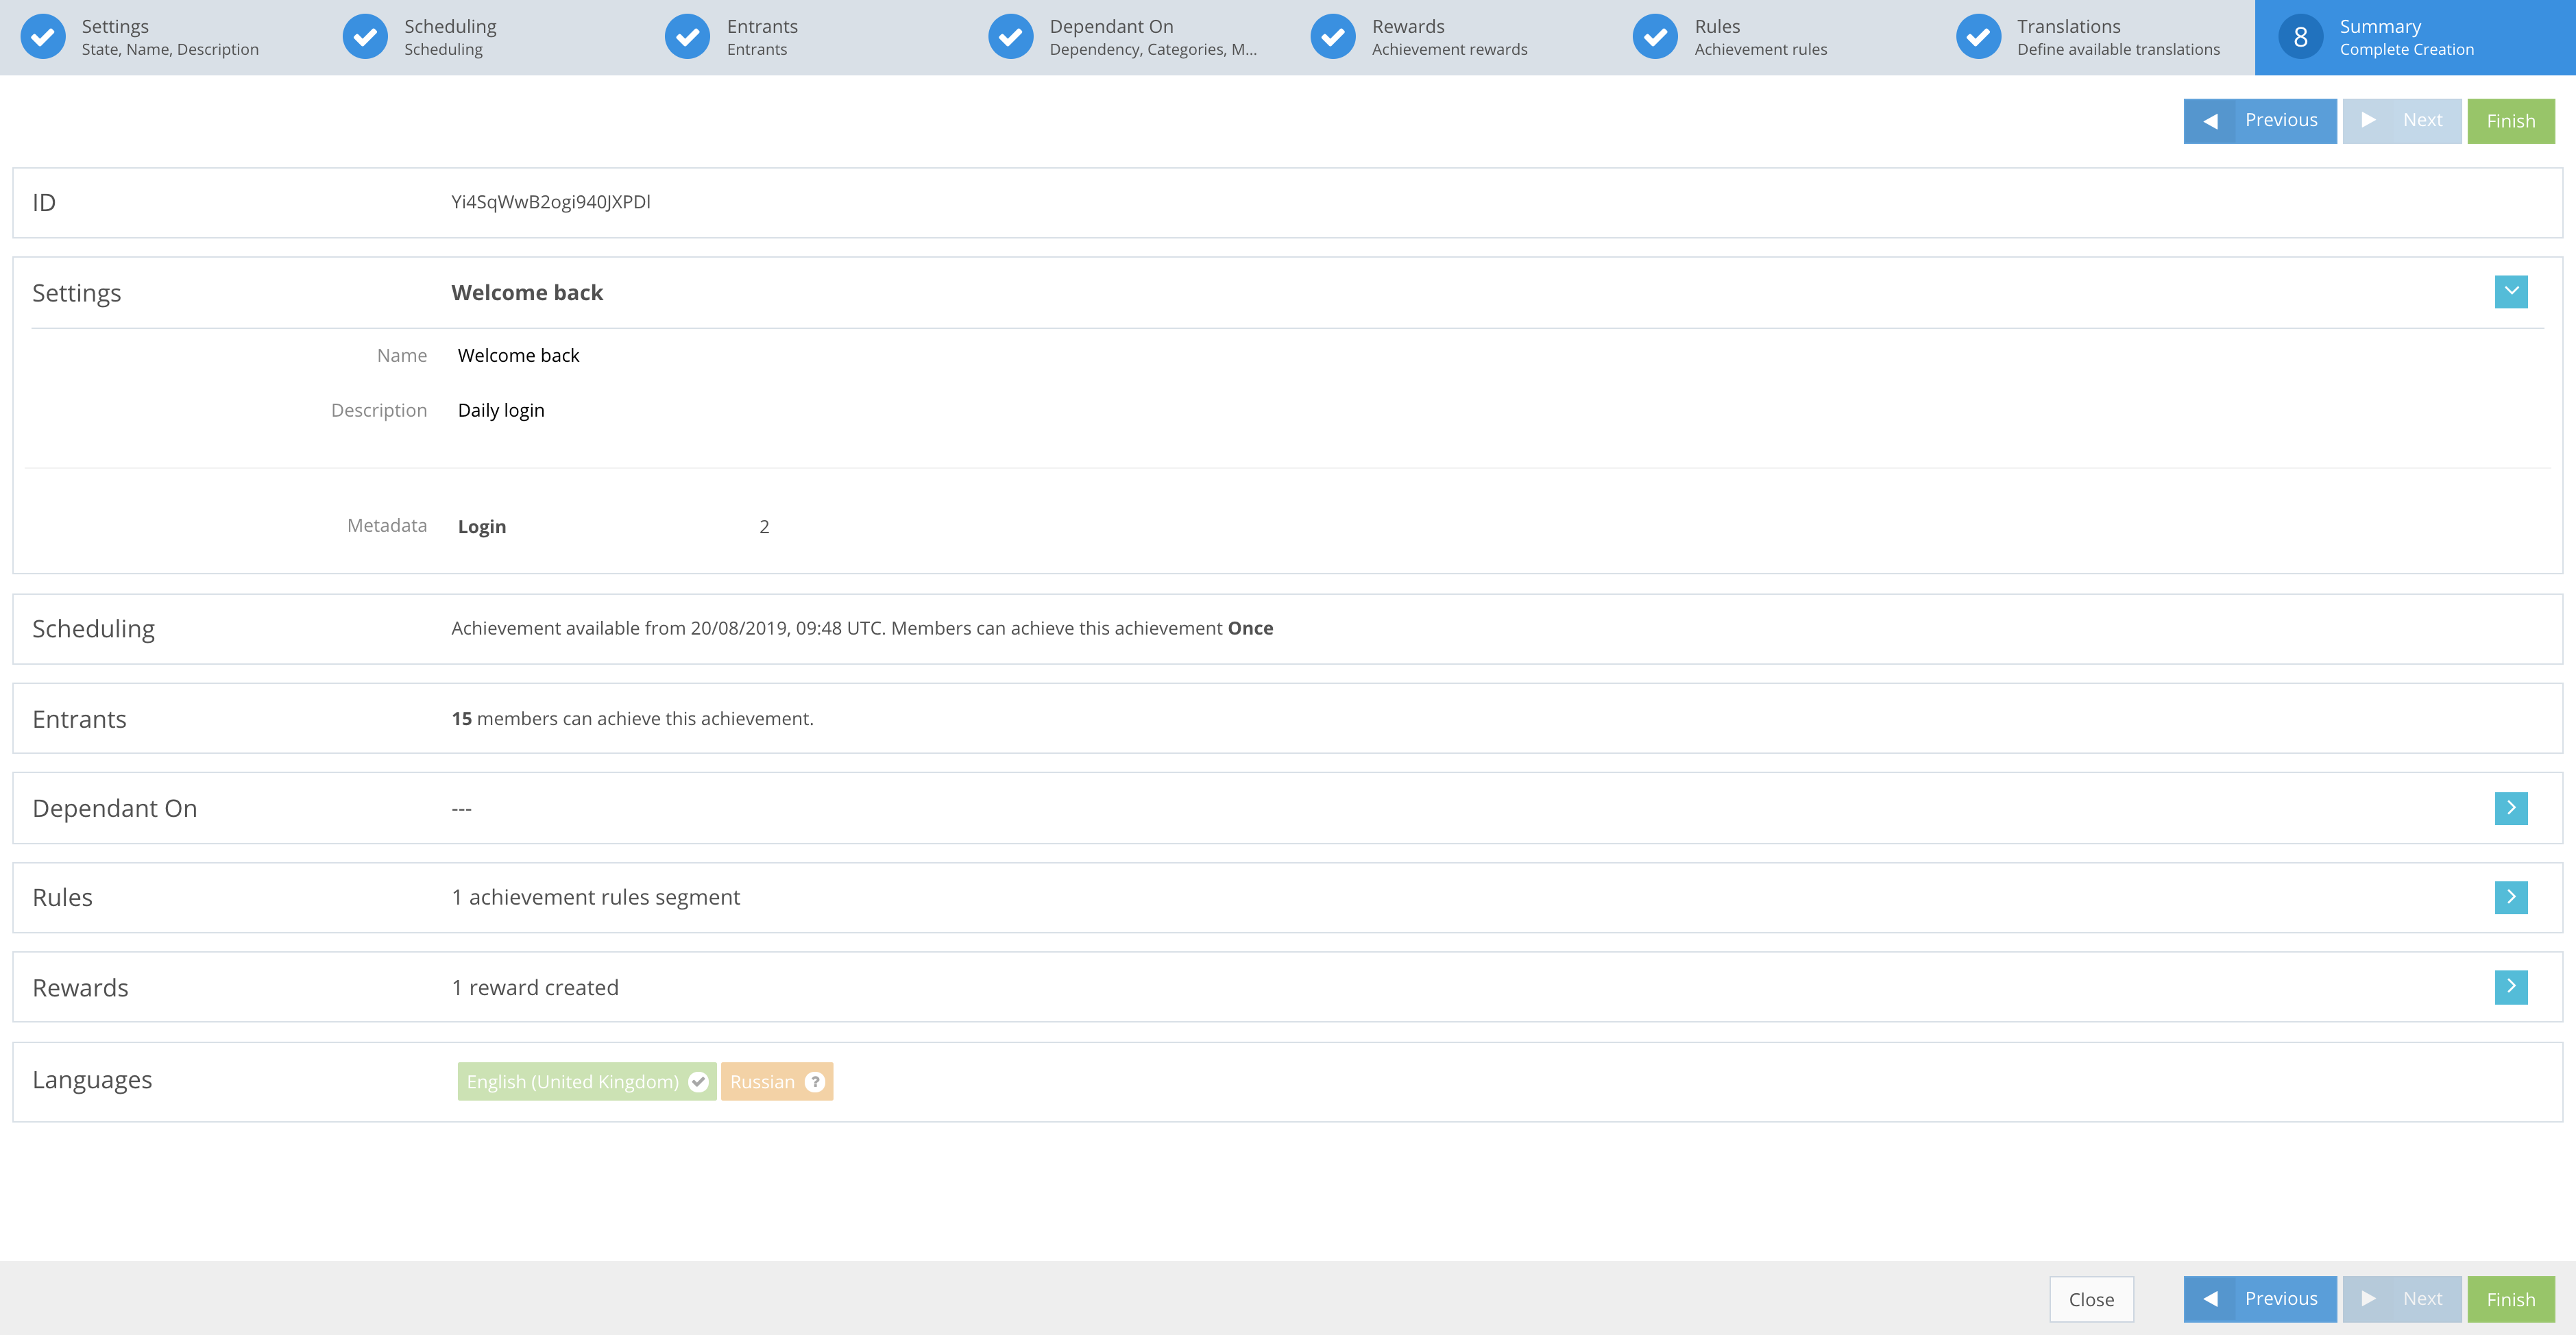Image resolution: width=2576 pixels, height=1335 pixels.
Task: Click the Entrants step checkmark icon
Action: coord(688,36)
